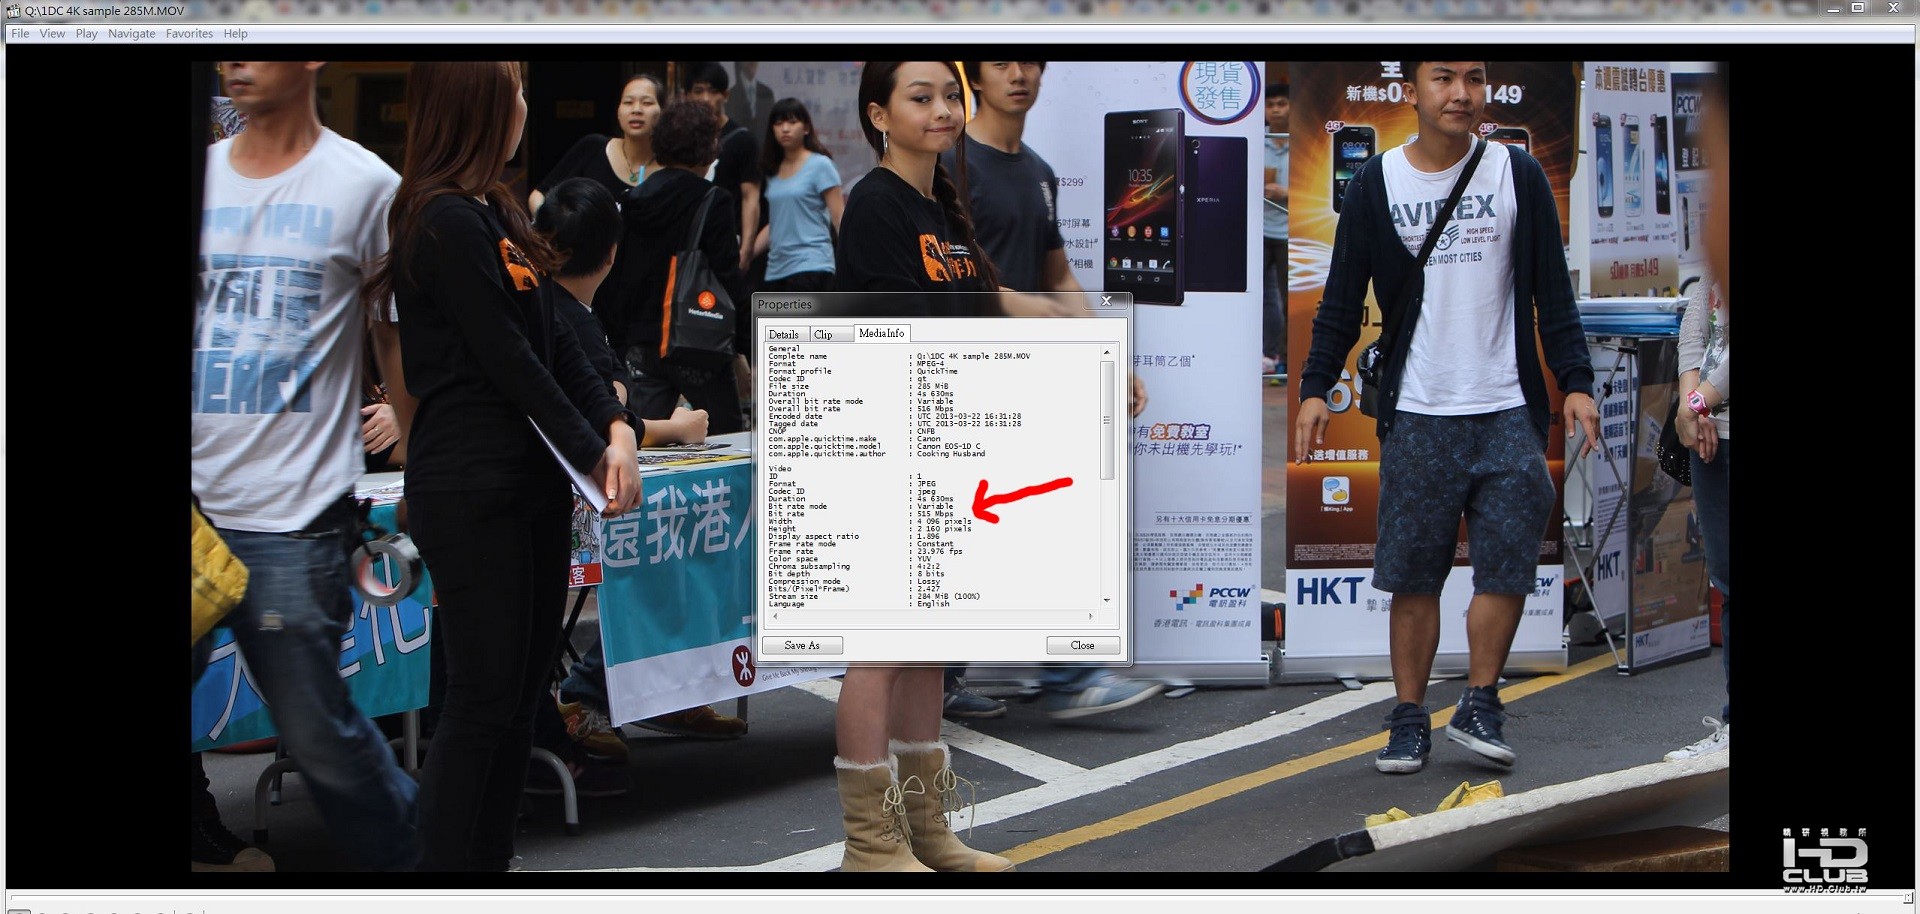The width and height of the screenshot is (1920, 914).
Task: Click the '8 bits' value
Action: pyautogui.click(x=931, y=574)
